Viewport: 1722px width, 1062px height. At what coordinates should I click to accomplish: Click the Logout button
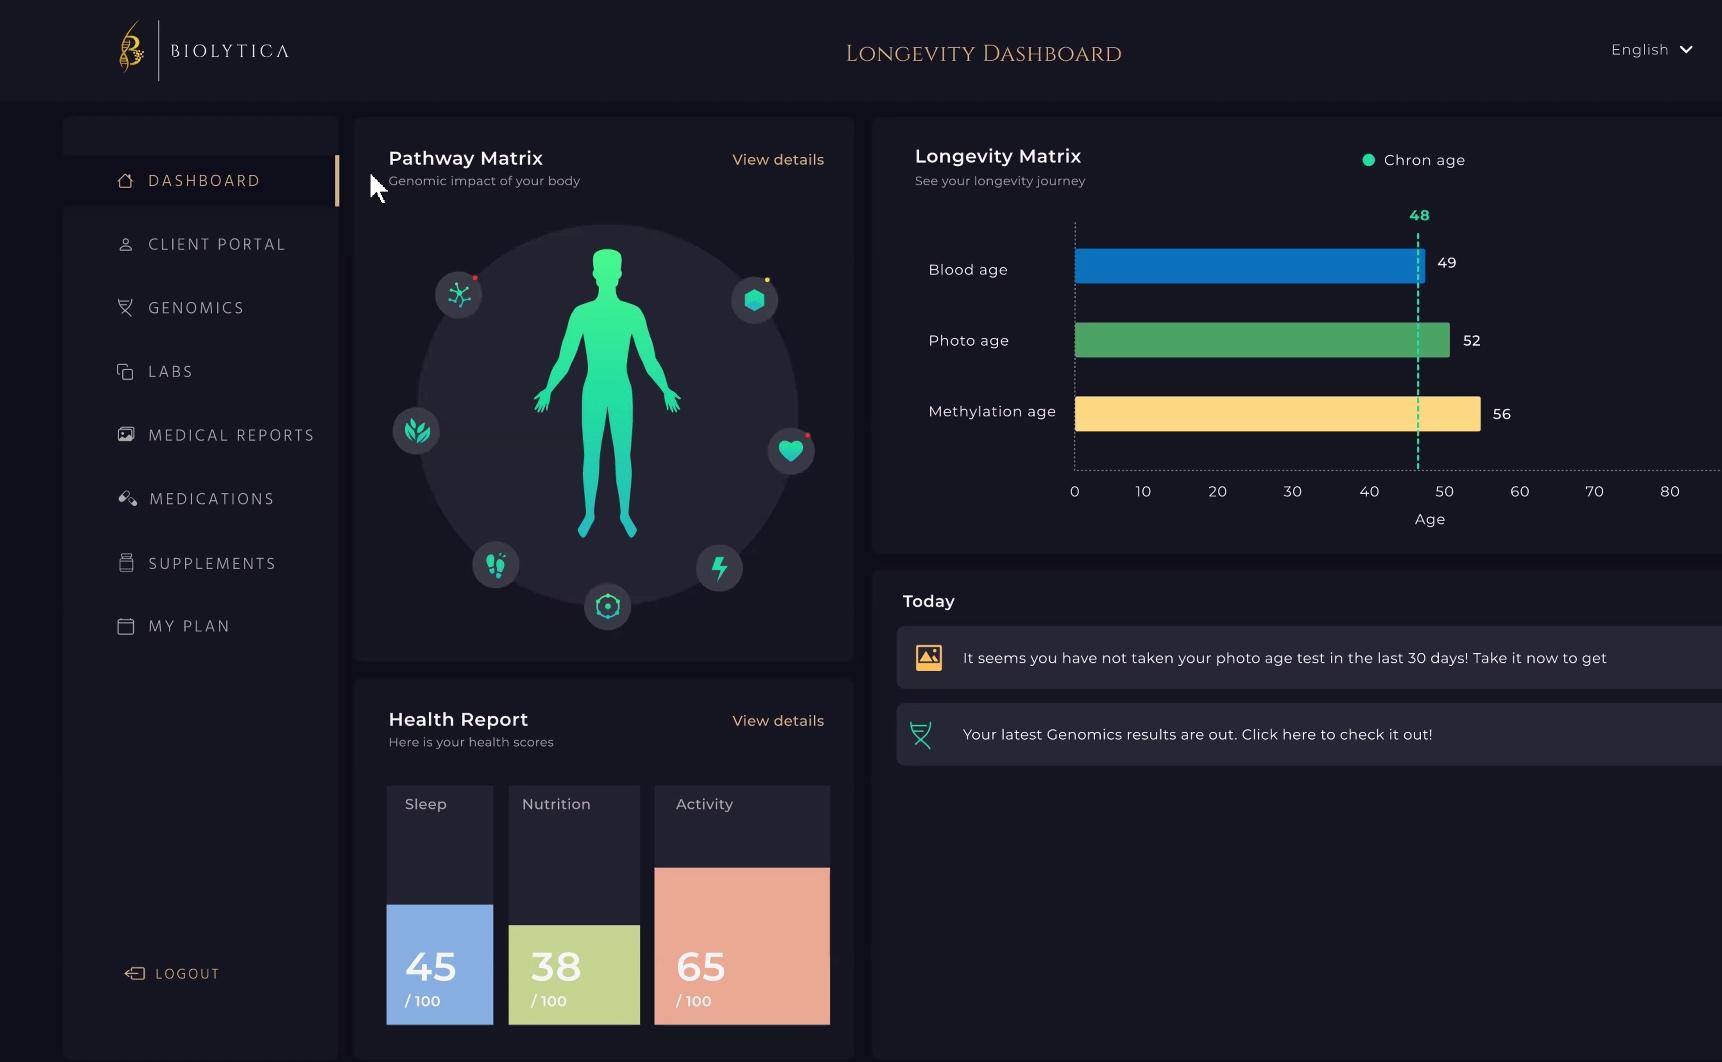[x=172, y=974]
